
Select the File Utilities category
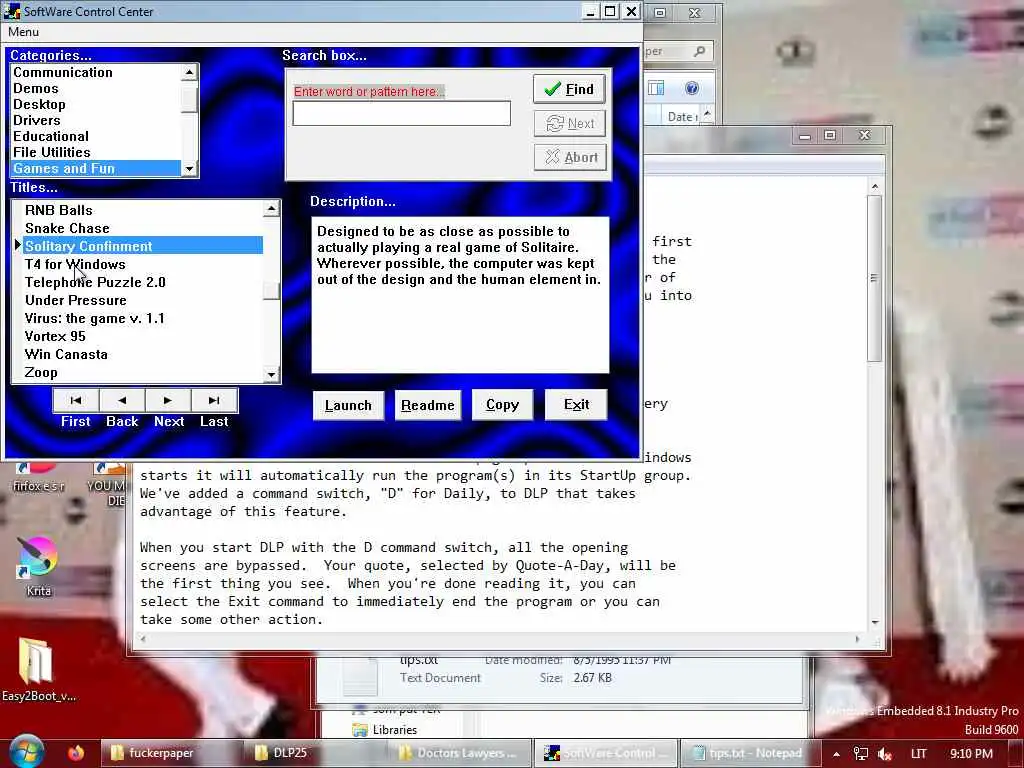point(96,152)
